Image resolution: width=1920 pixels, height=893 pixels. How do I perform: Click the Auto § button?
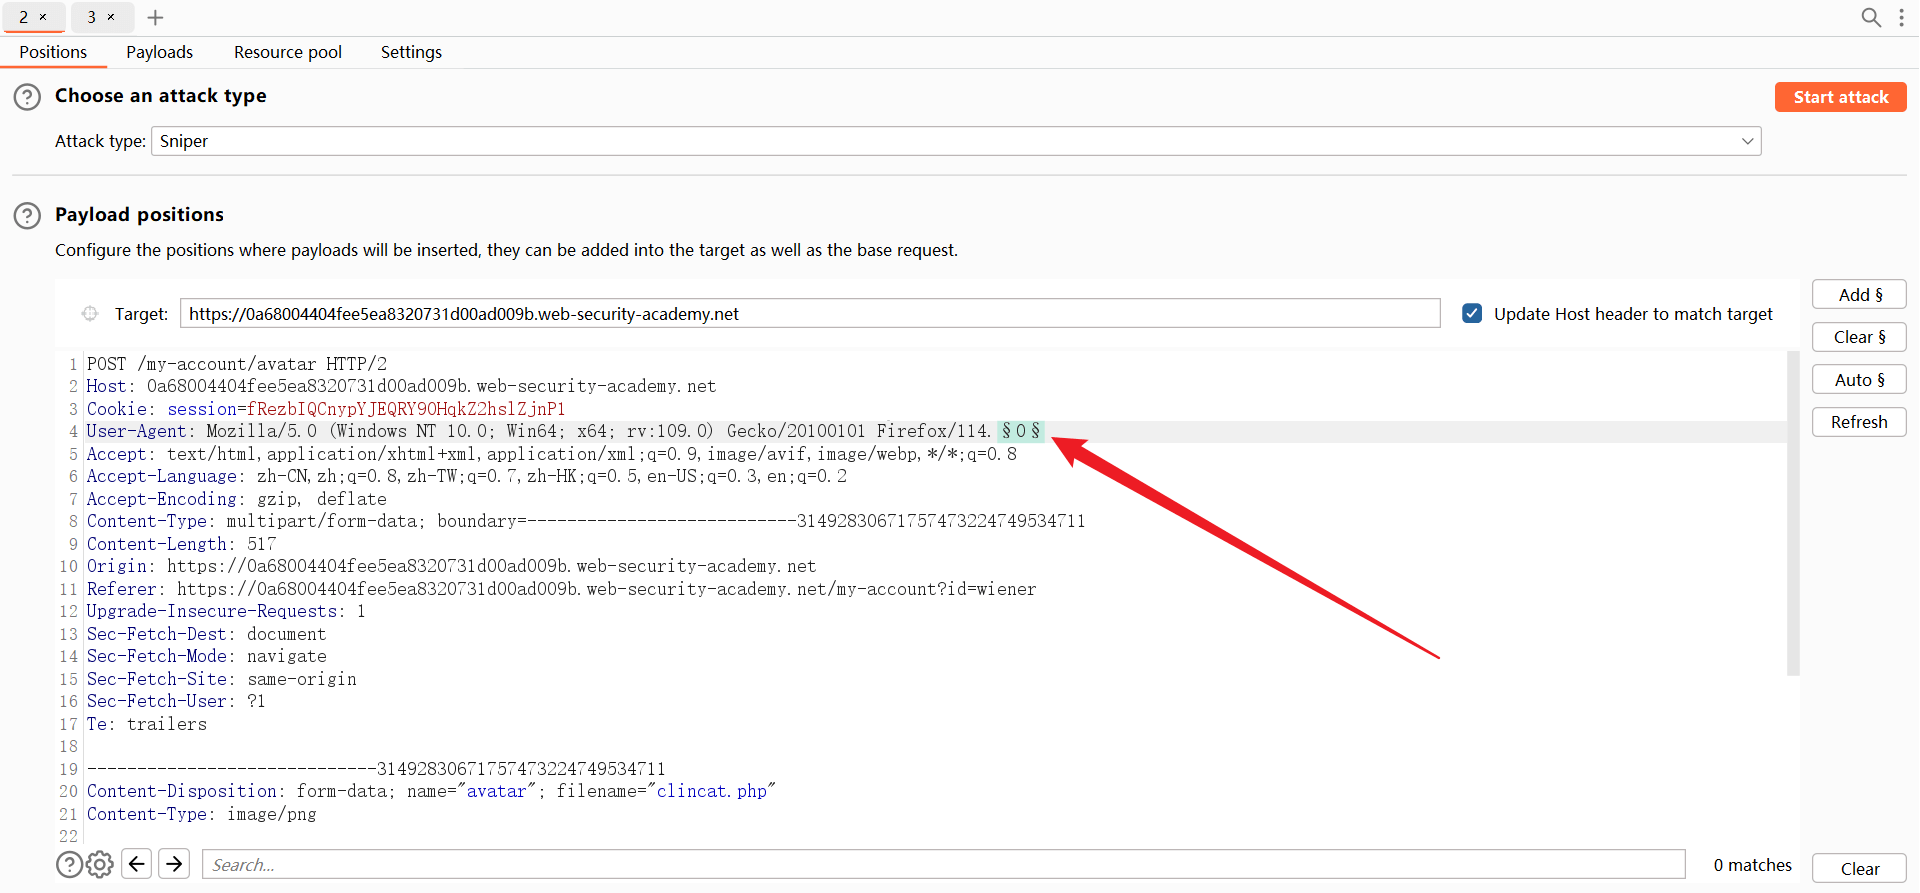coord(1858,380)
